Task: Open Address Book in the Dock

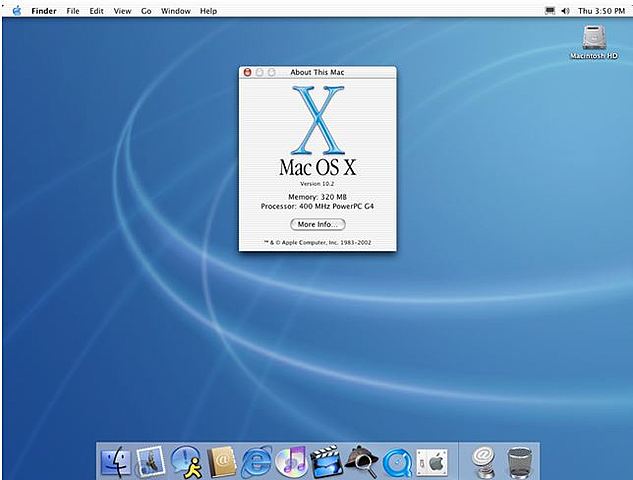Action: 221,462
